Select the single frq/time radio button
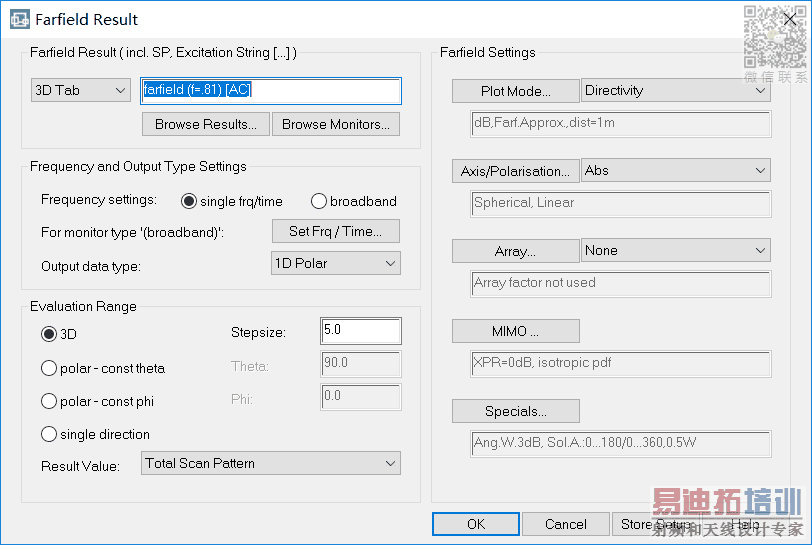This screenshot has height=545, width=812. tap(189, 201)
